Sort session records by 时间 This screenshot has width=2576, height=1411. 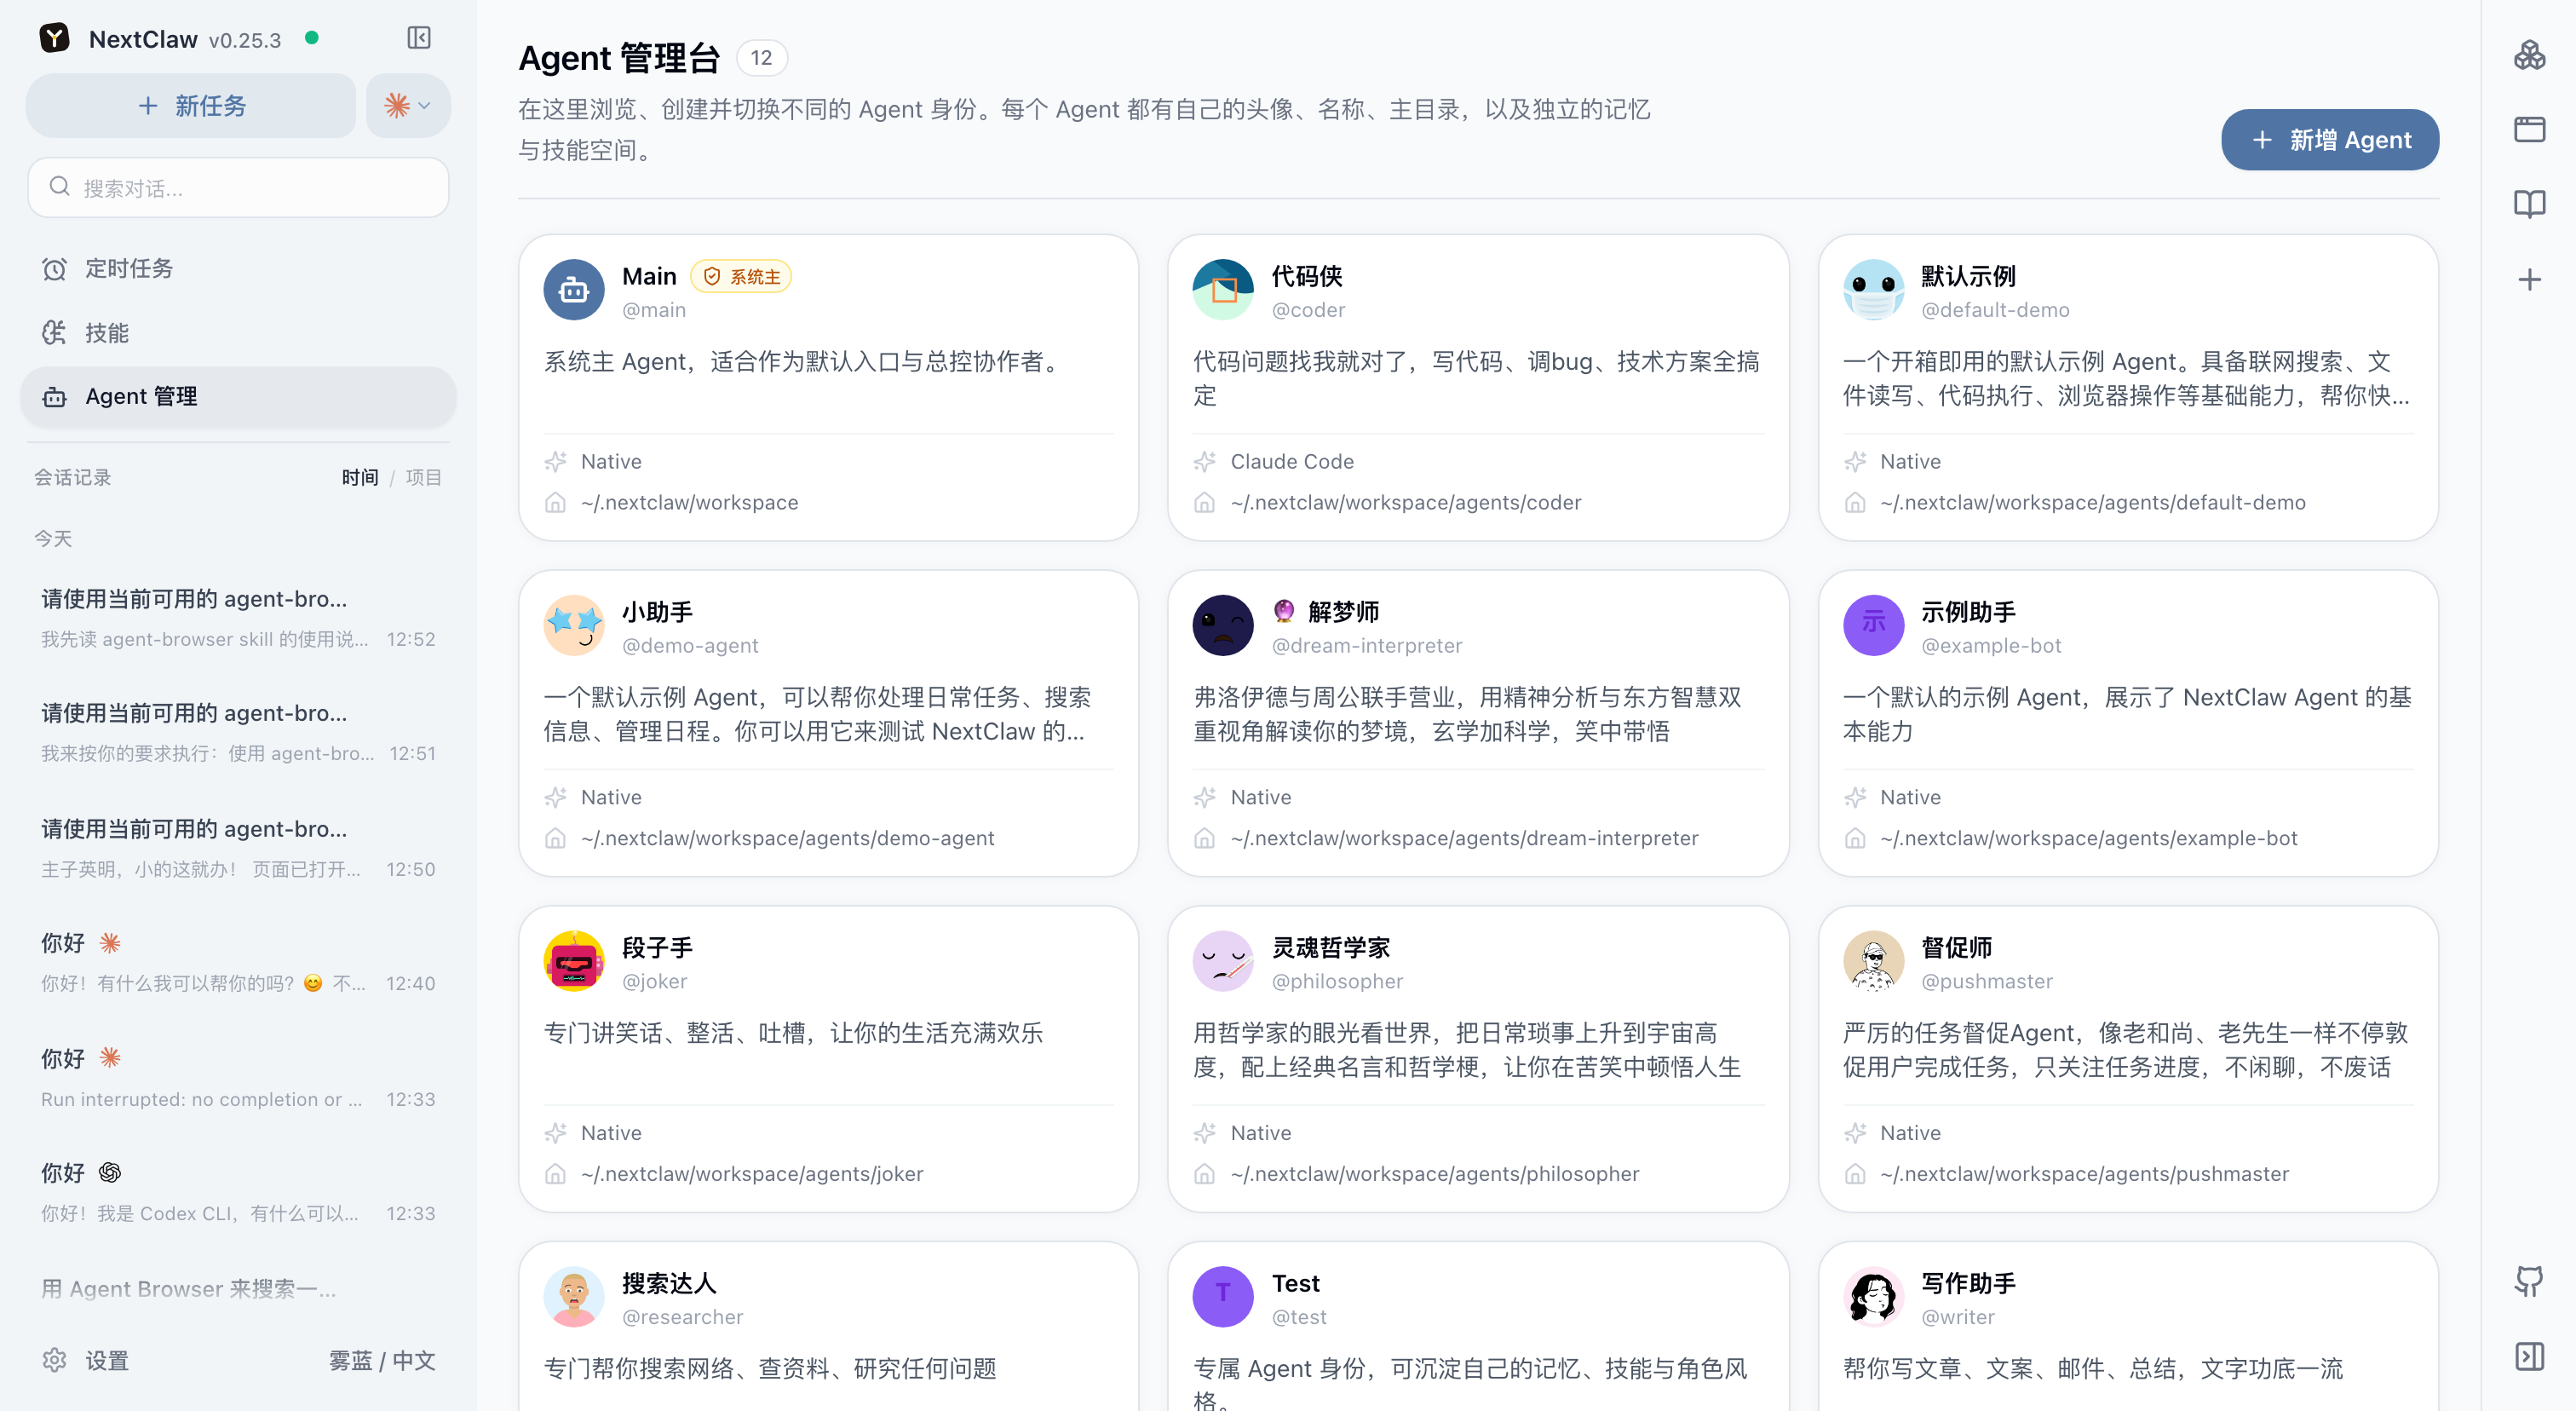(360, 477)
